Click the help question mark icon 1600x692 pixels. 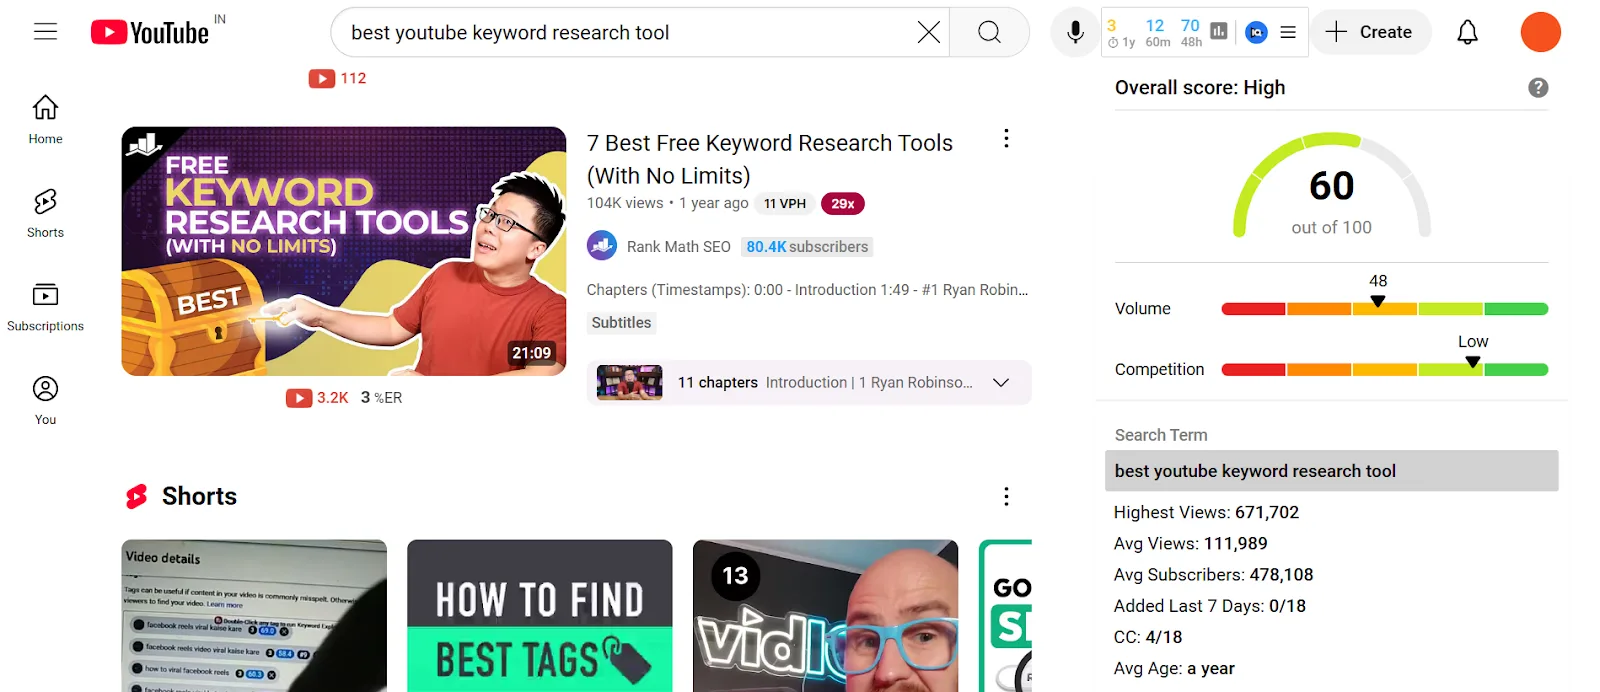point(1538,88)
